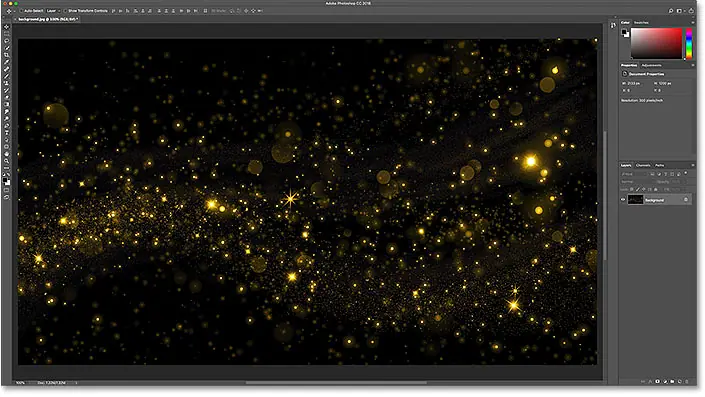Select the Zoom tool
The width and height of the screenshot is (705, 397).
6,161
